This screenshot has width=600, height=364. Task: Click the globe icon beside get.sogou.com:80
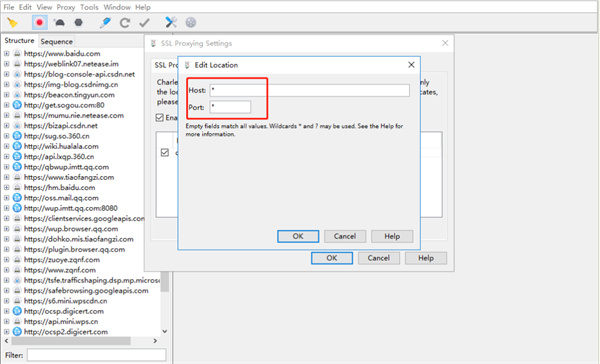click(17, 105)
